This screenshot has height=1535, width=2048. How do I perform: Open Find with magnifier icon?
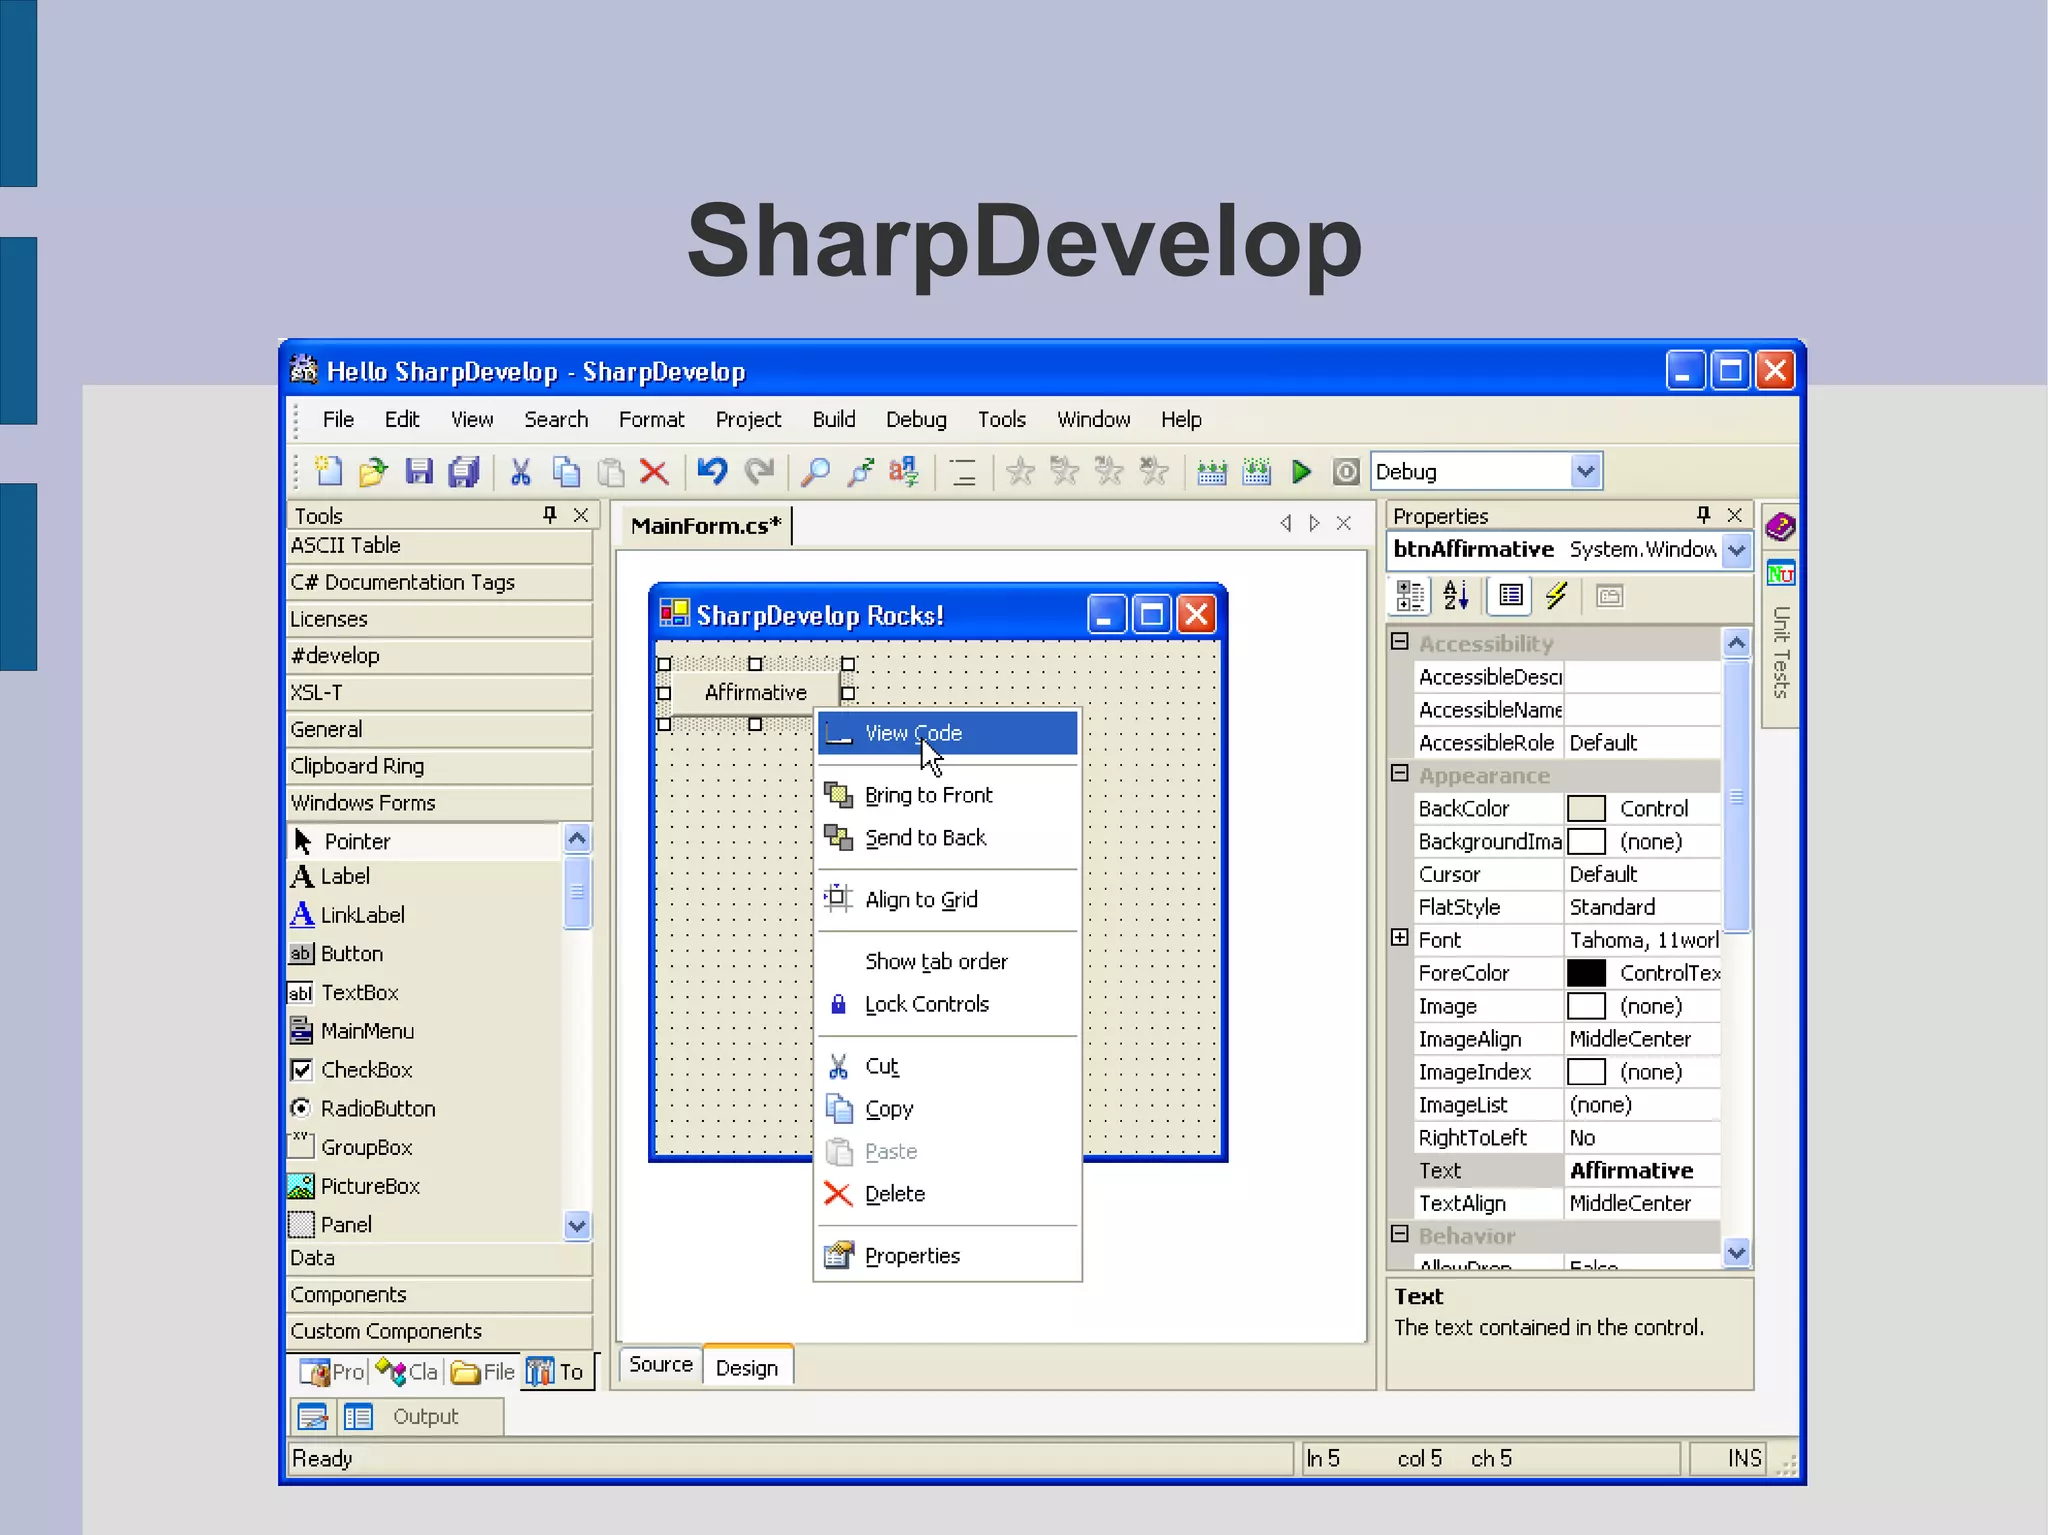(x=815, y=471)
